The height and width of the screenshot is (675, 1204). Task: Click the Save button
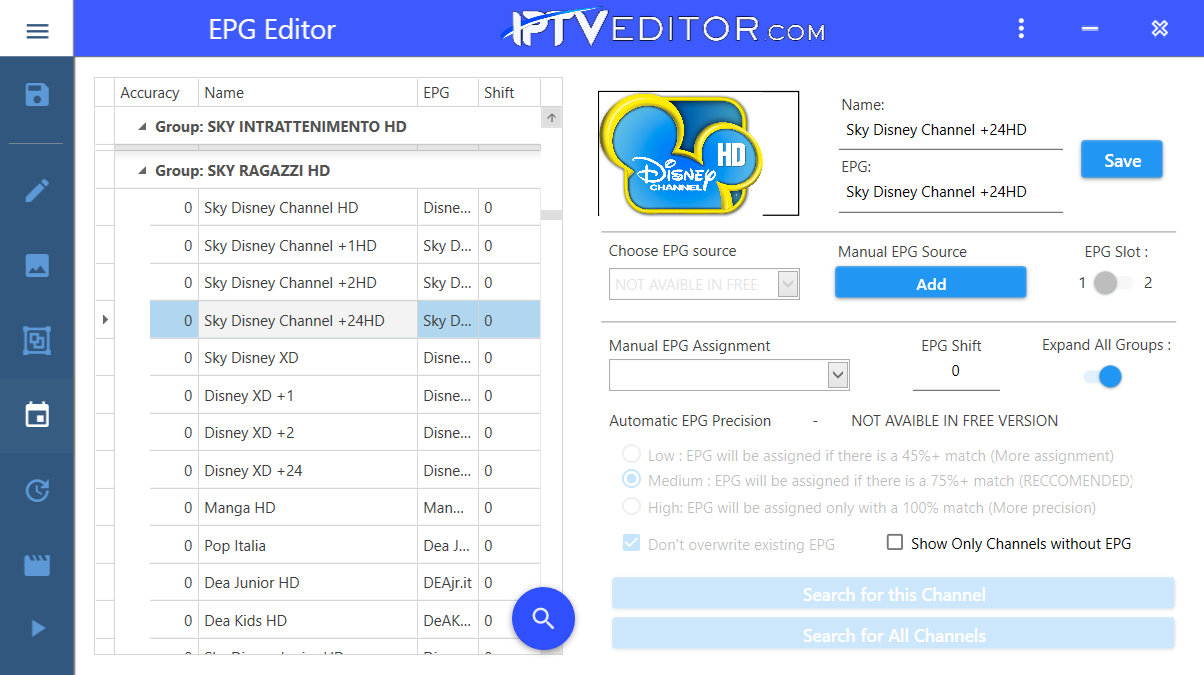tap(1122, 160)
